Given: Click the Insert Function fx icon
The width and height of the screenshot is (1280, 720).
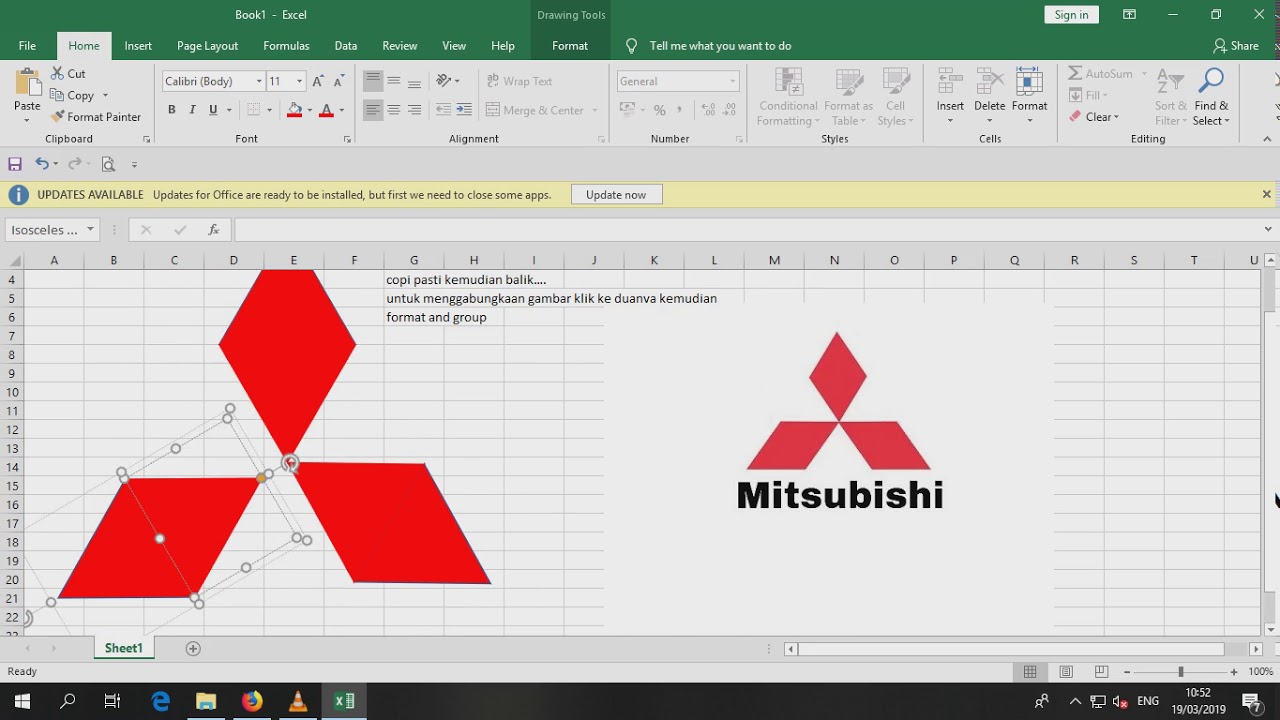Looking at the screenshot, I should coord(213,230).
